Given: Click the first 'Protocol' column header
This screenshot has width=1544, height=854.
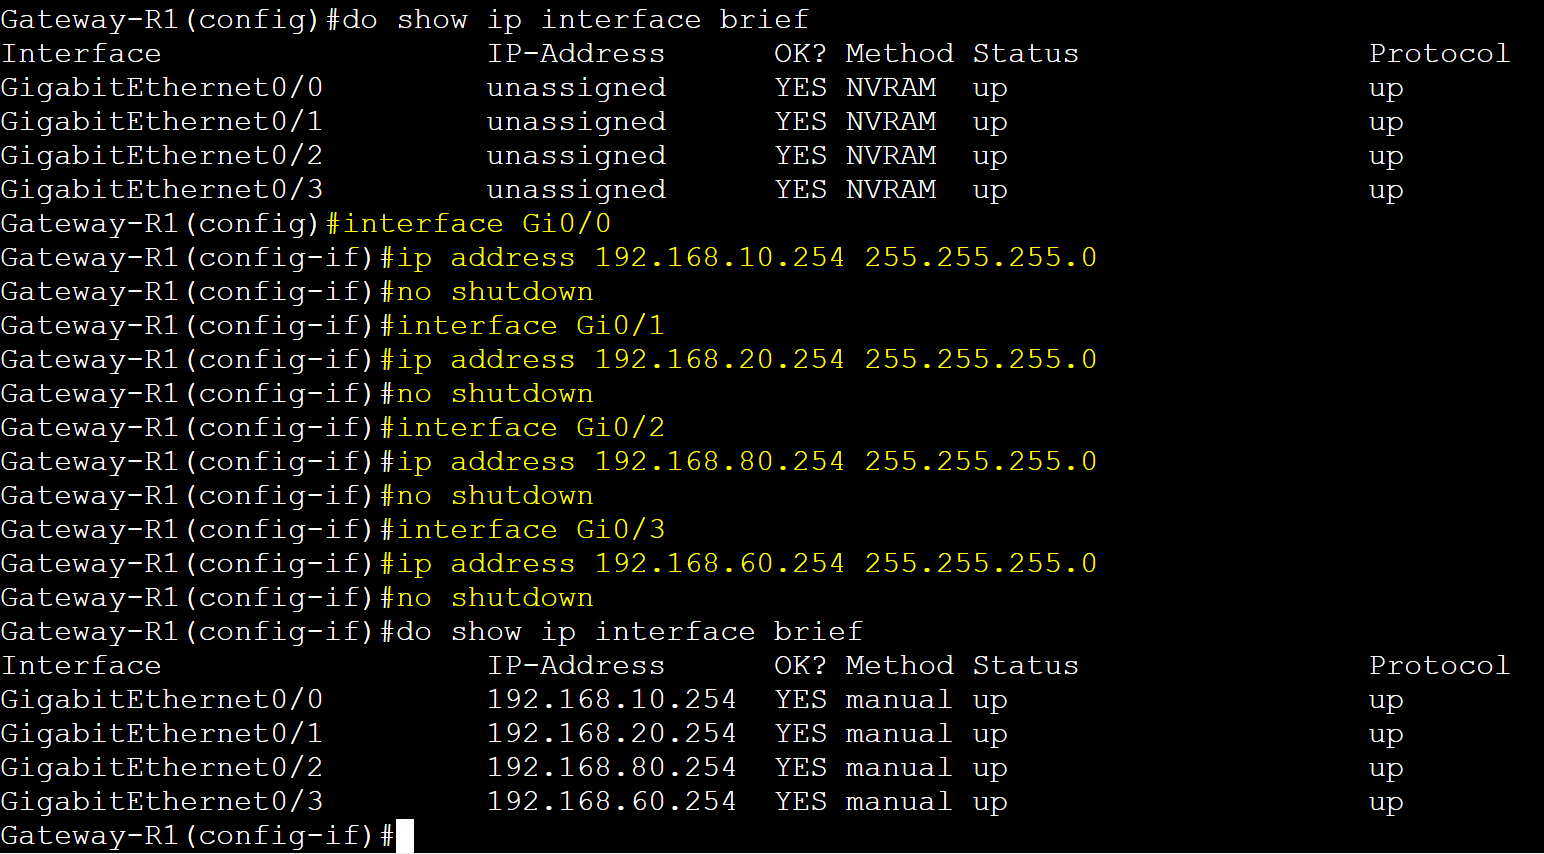Looking at the screenshot, I should 1439,53.
